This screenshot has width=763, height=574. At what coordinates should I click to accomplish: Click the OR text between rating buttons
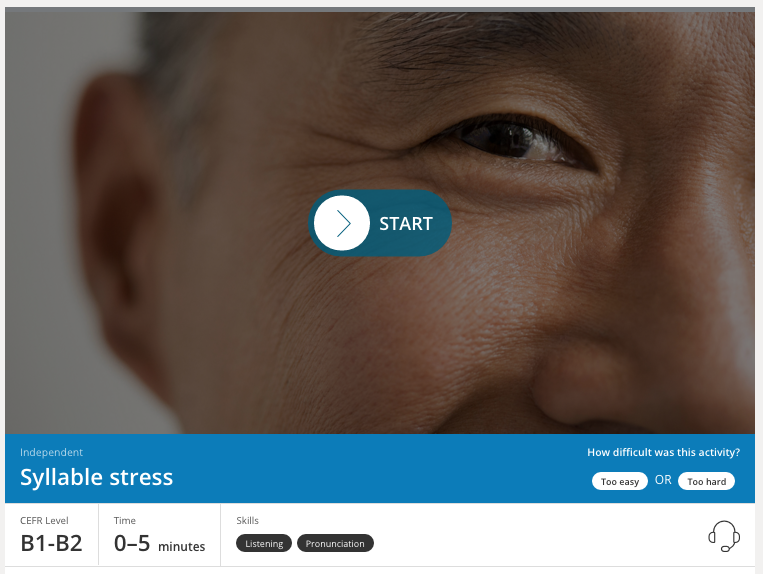[x=663, y=480]
